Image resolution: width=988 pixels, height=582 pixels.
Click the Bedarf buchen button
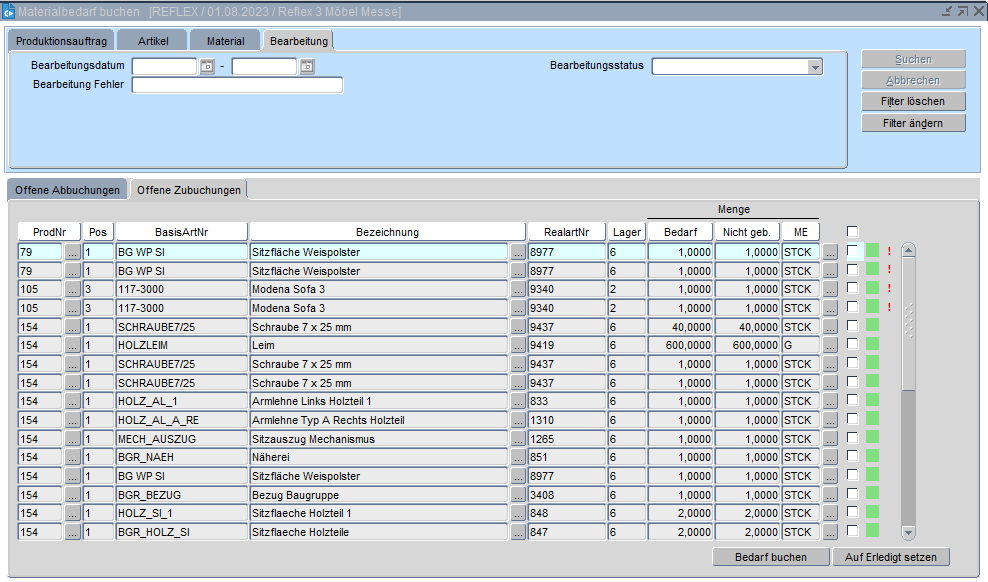click(x=771, y=557)
